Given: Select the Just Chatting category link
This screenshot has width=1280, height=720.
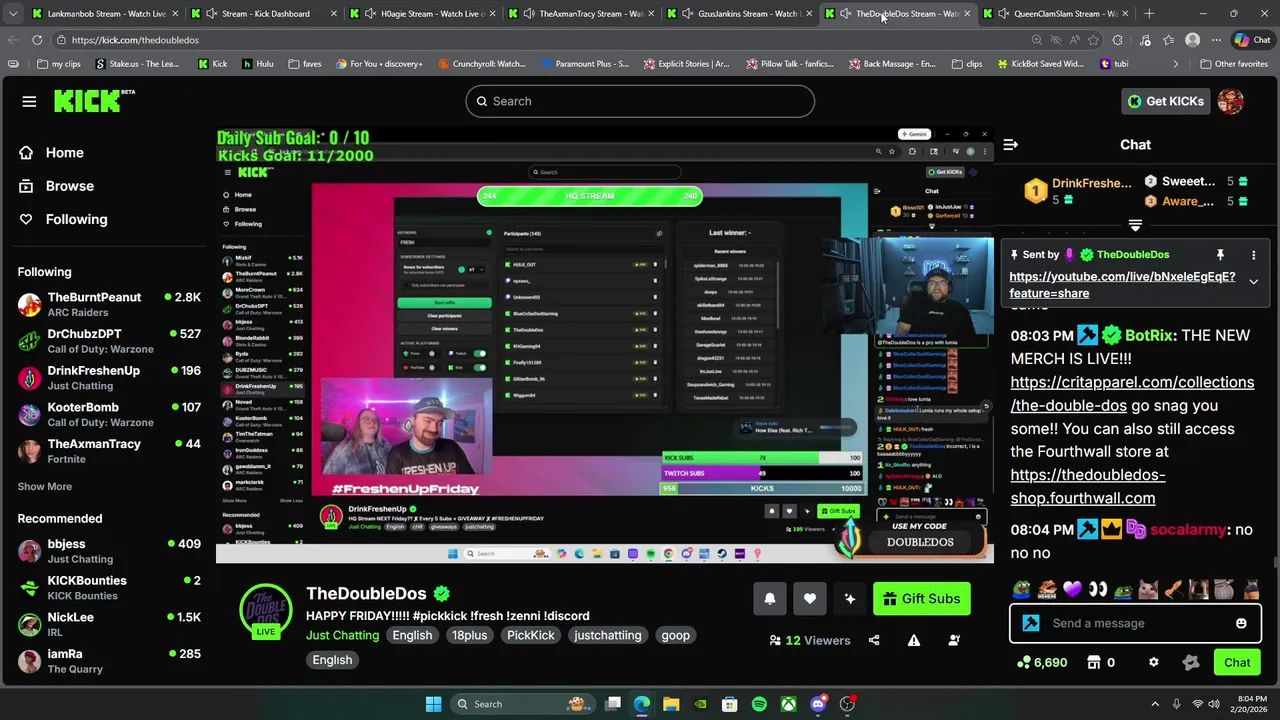Looking at the screenshot, I should point(342,636).
